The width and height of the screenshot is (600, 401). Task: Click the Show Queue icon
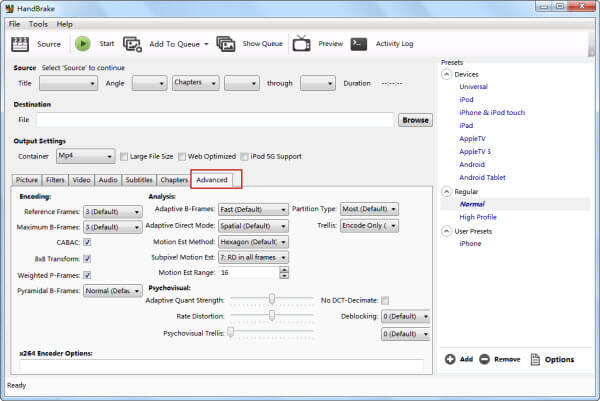pos(226,44)
